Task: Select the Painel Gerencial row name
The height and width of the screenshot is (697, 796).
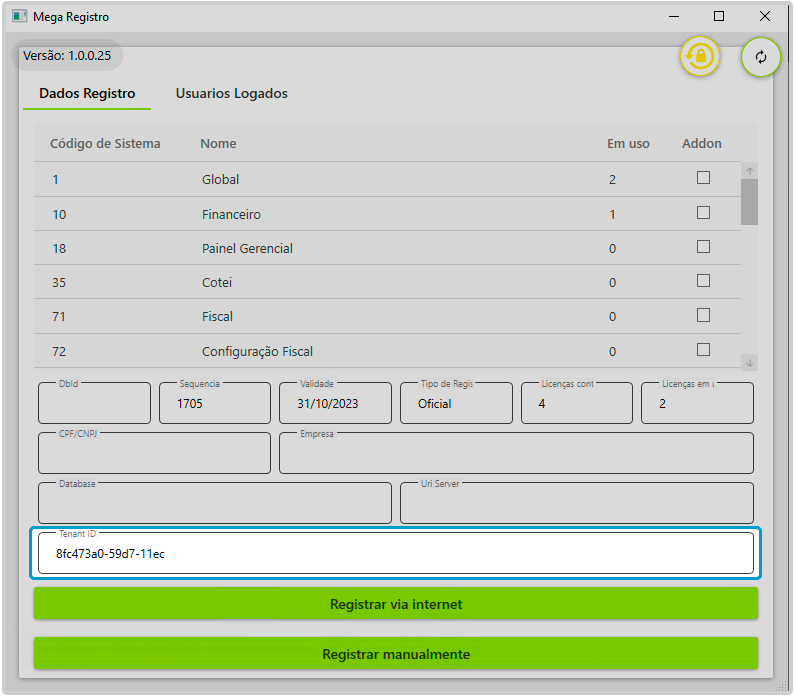Action: [247, 248]
